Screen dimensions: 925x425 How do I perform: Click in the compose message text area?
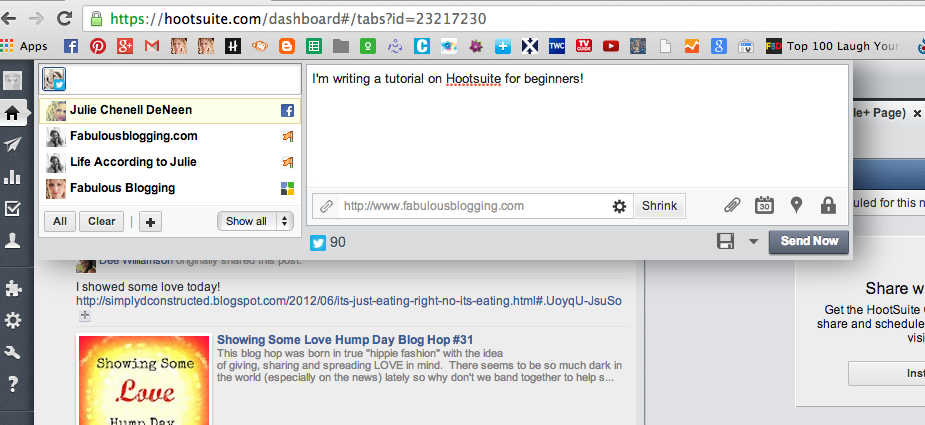578,126
